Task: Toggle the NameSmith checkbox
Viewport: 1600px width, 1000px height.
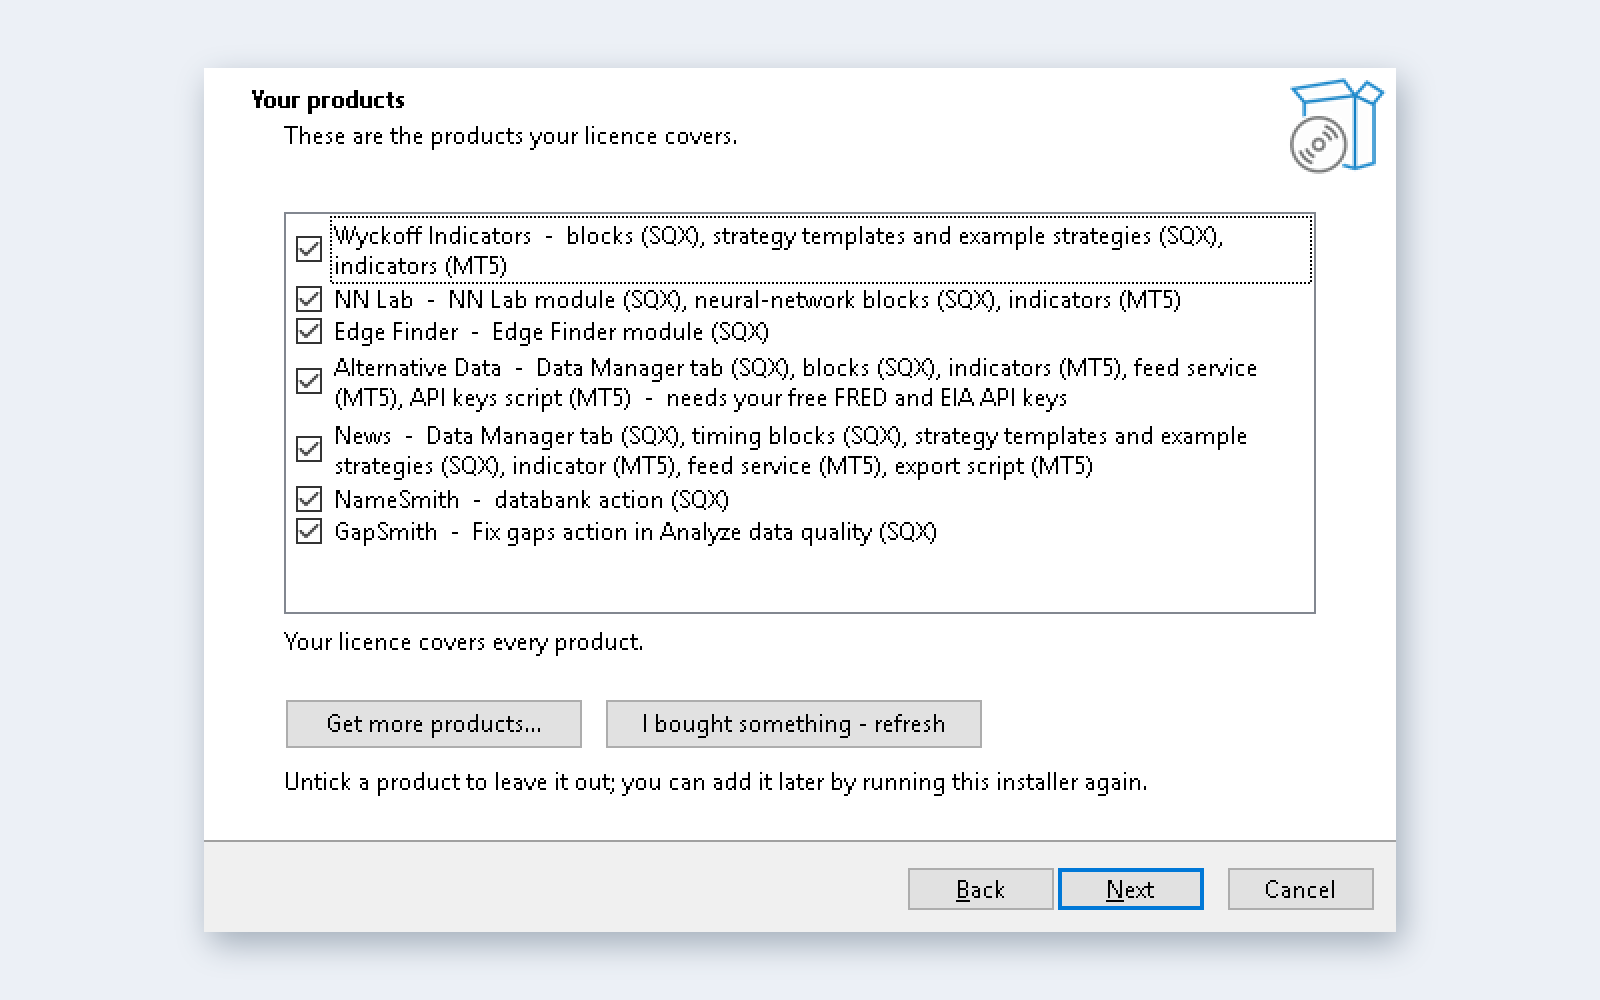Action: point(309,499)
